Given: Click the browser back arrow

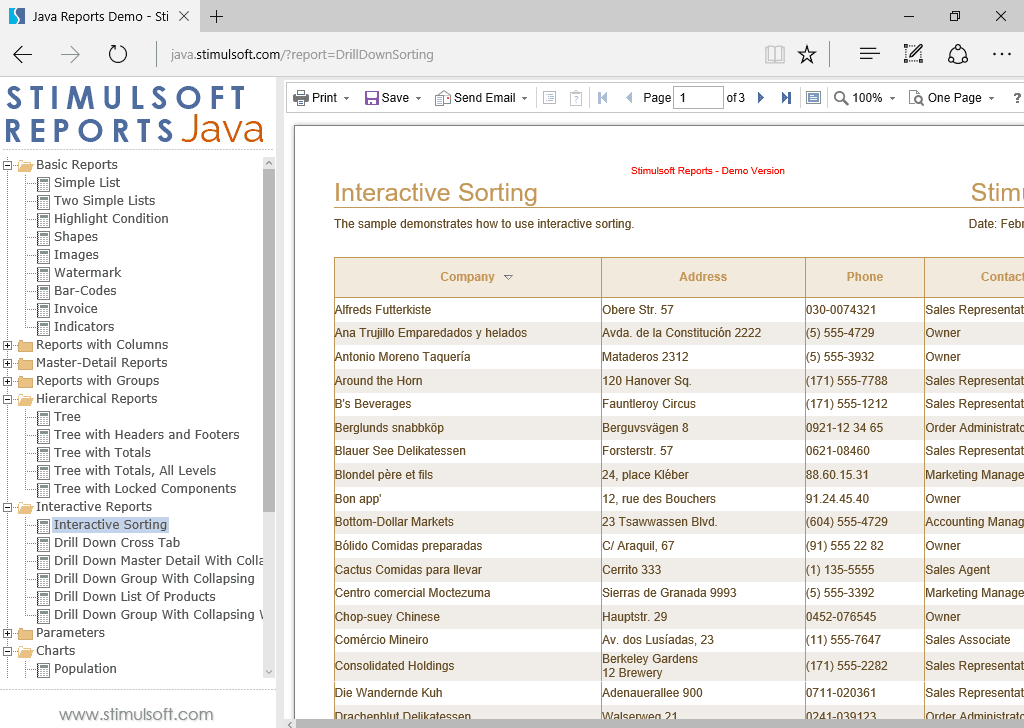Looking at the screenshot, I should [x=23, y=54].
